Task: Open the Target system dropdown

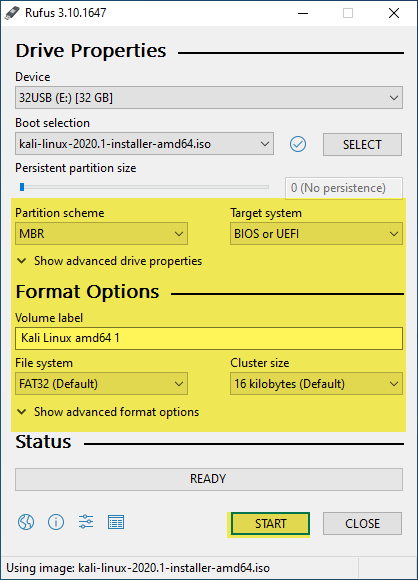Action: click(316, 233)
